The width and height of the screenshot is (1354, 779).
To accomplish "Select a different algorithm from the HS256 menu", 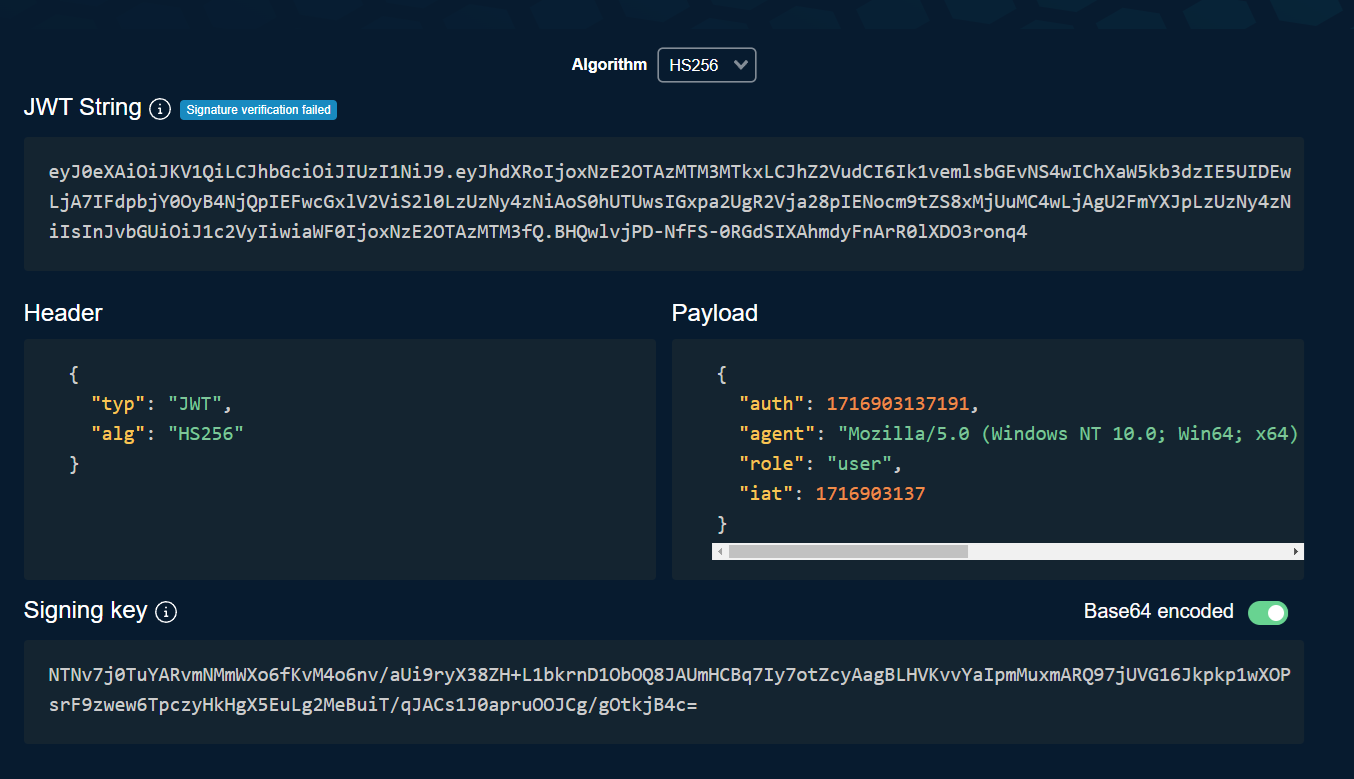I will [x=707, y=64].
